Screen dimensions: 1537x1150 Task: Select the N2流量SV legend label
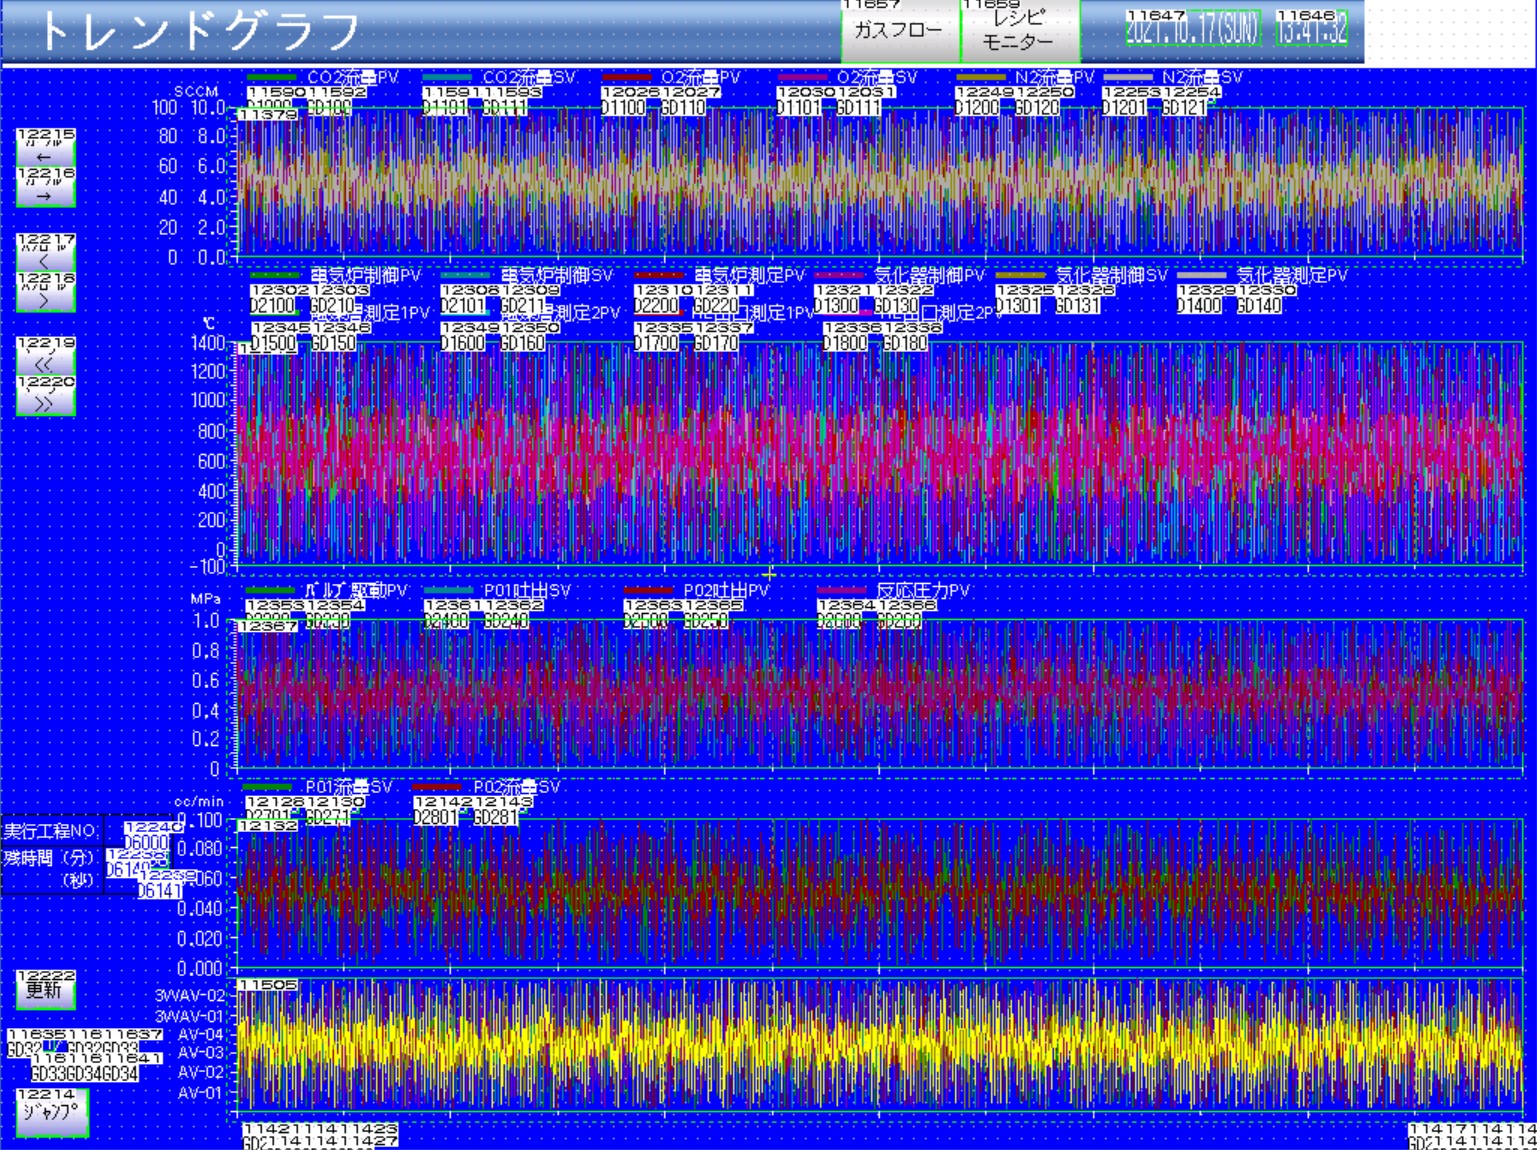click(1203, 77)
